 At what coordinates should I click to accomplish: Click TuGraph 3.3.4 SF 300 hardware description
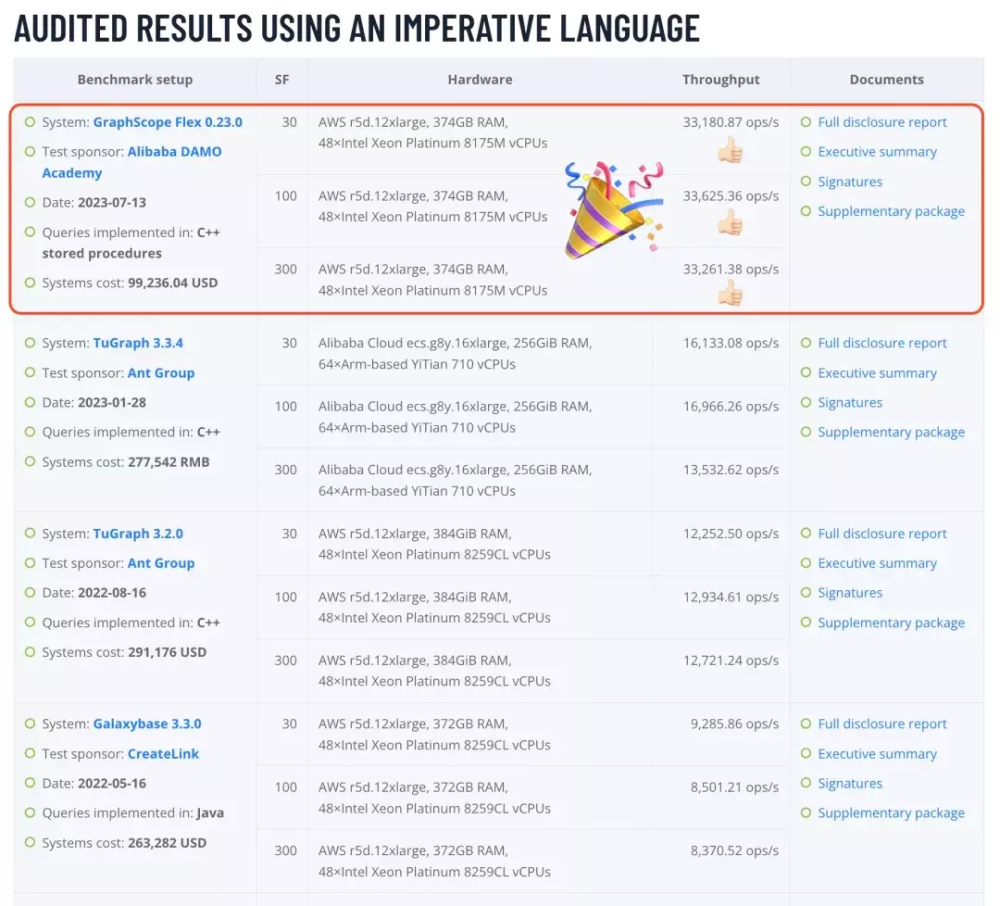(455, 480)
